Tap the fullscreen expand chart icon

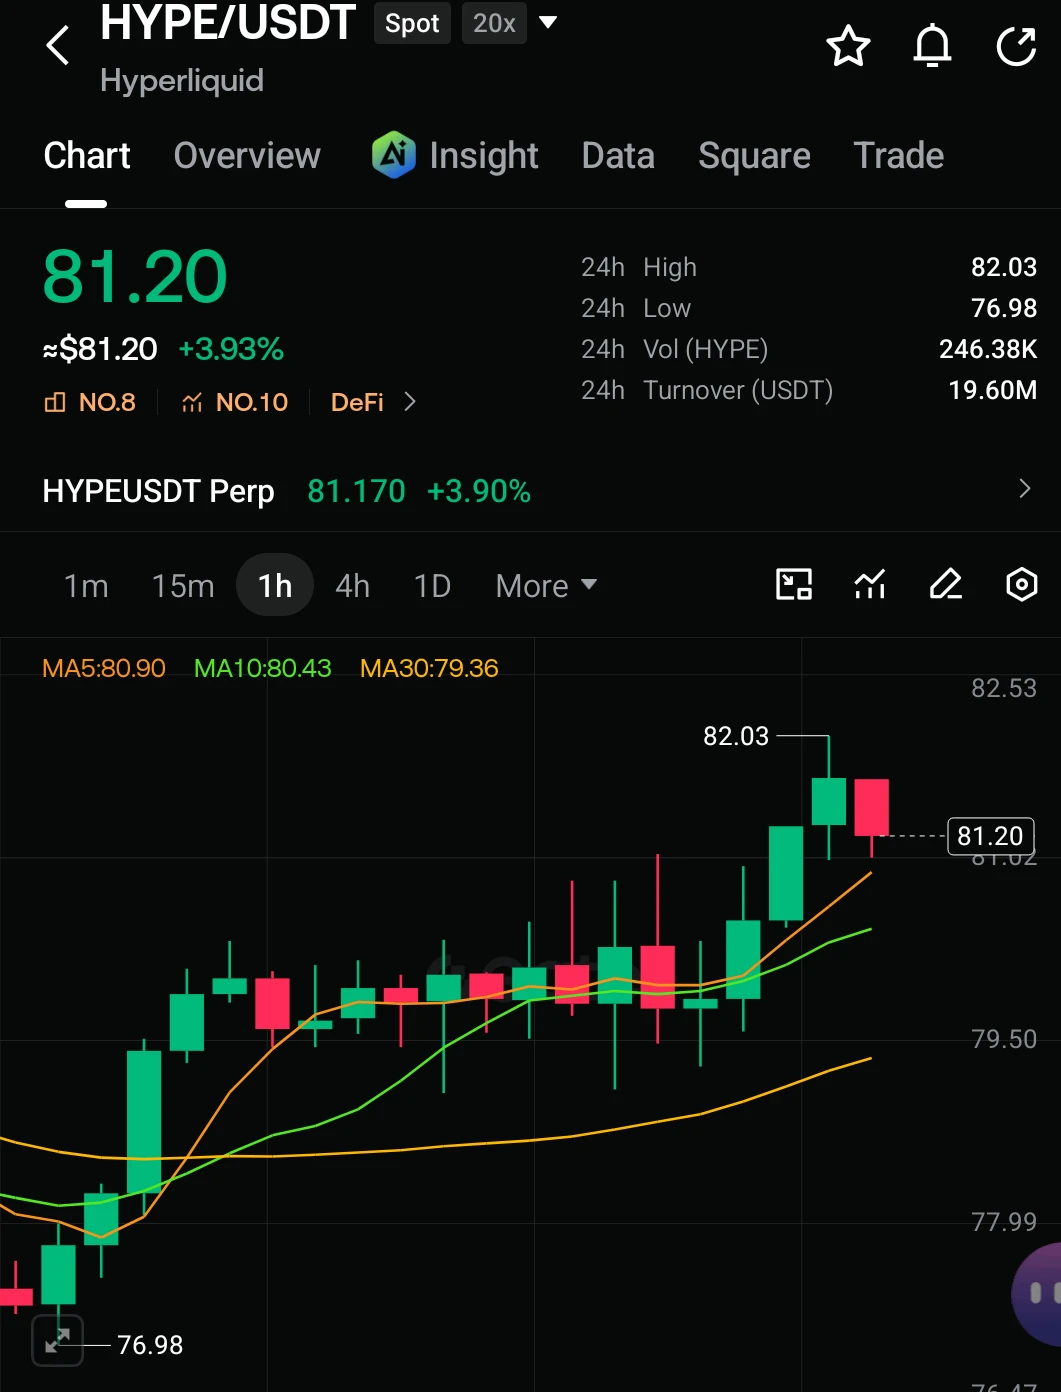[x=57, y=1339]
